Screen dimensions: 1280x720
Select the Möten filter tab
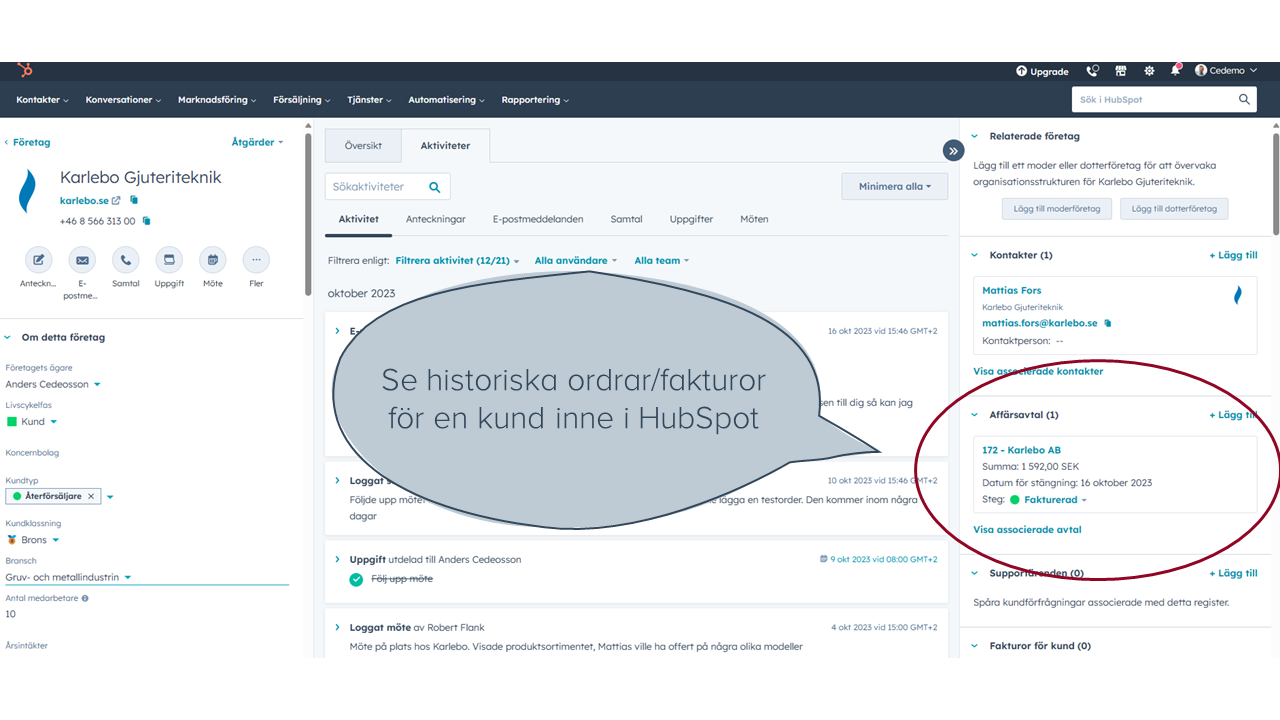pyautogui.click(x=754, y=219)
